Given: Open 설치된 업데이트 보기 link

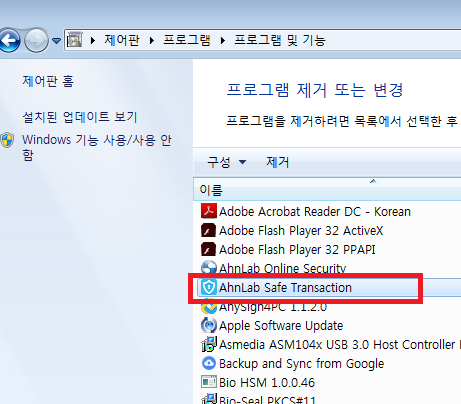Looking at the screenshot, I should point(80,117).
